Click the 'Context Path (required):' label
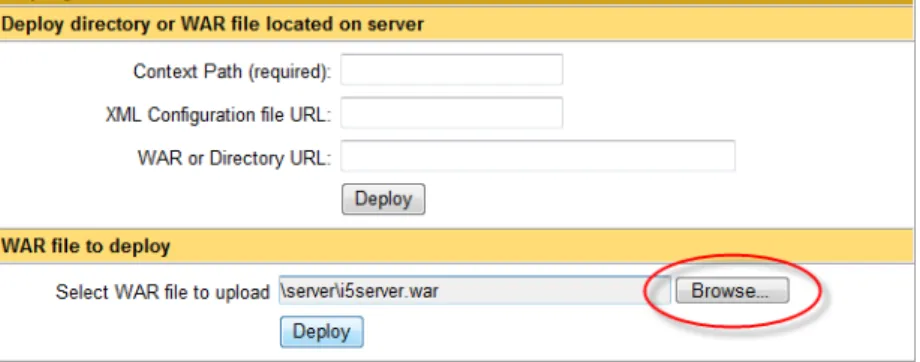 coord(232,72)
